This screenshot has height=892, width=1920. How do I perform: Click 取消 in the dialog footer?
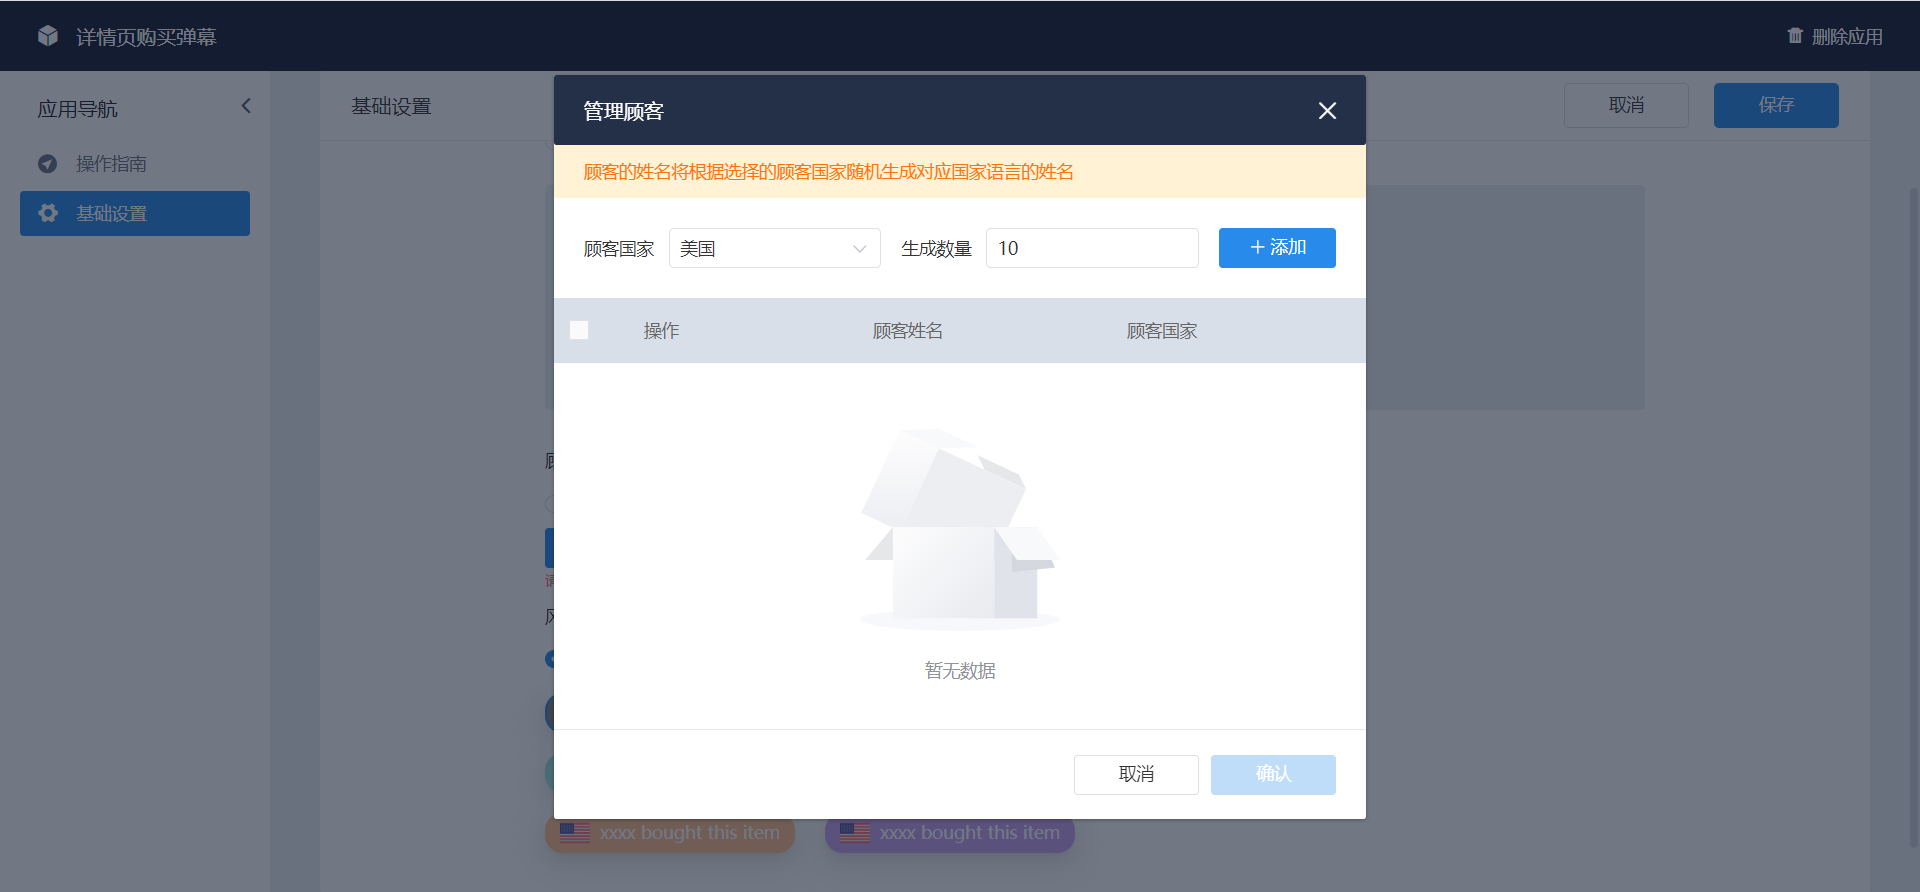pyautogui.click(x=1136, y=774)
